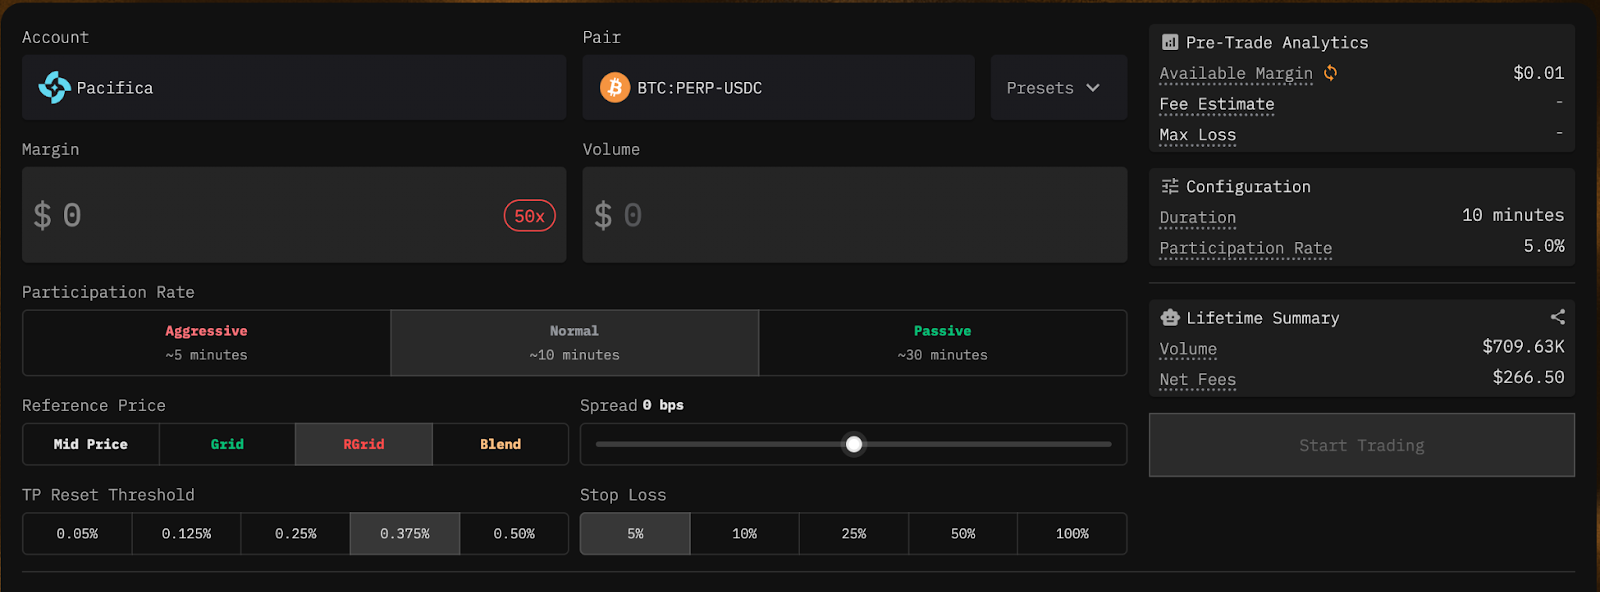The height and width of the screenshot is (592, 1600).
Task: Select the Passive ~30 minutes option
Action: 942,343
